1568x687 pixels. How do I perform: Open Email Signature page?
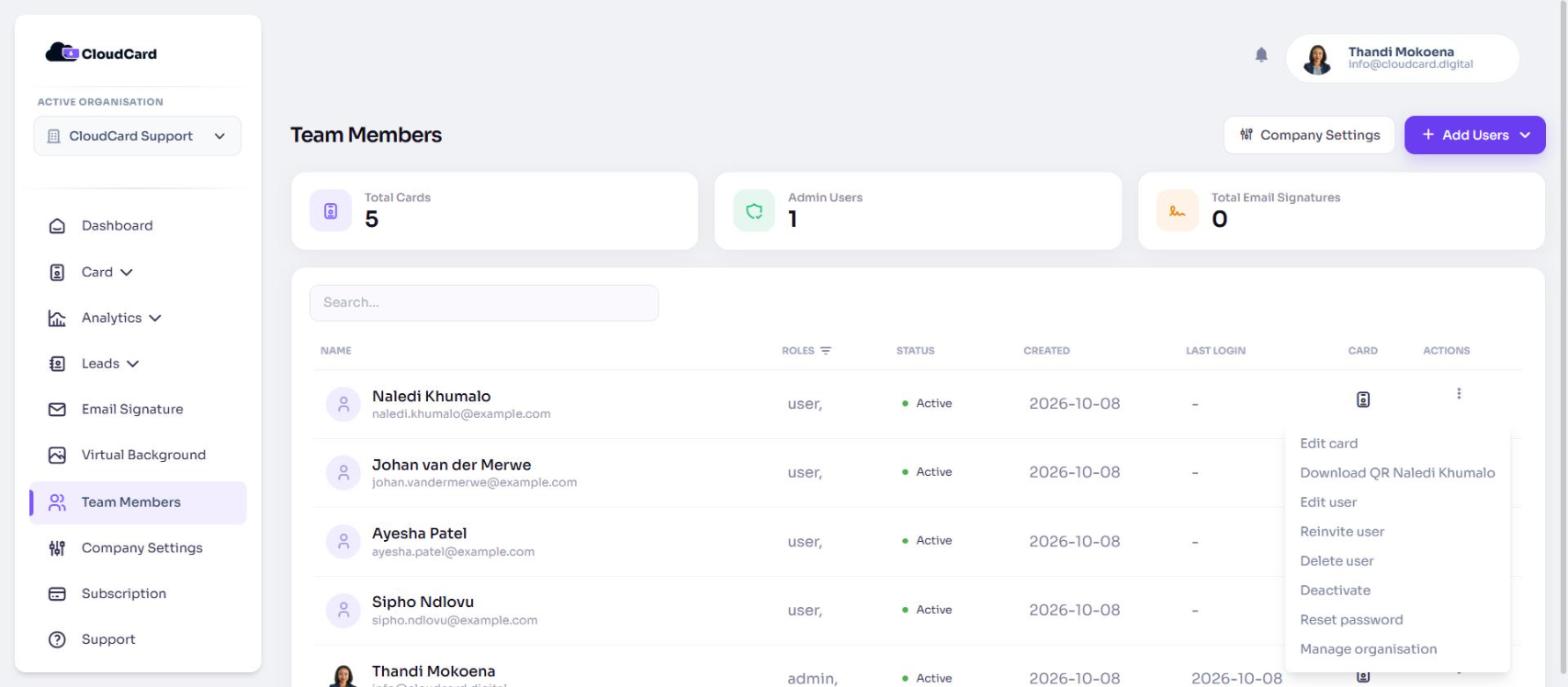pyautogui.click(x=132, y=409)
